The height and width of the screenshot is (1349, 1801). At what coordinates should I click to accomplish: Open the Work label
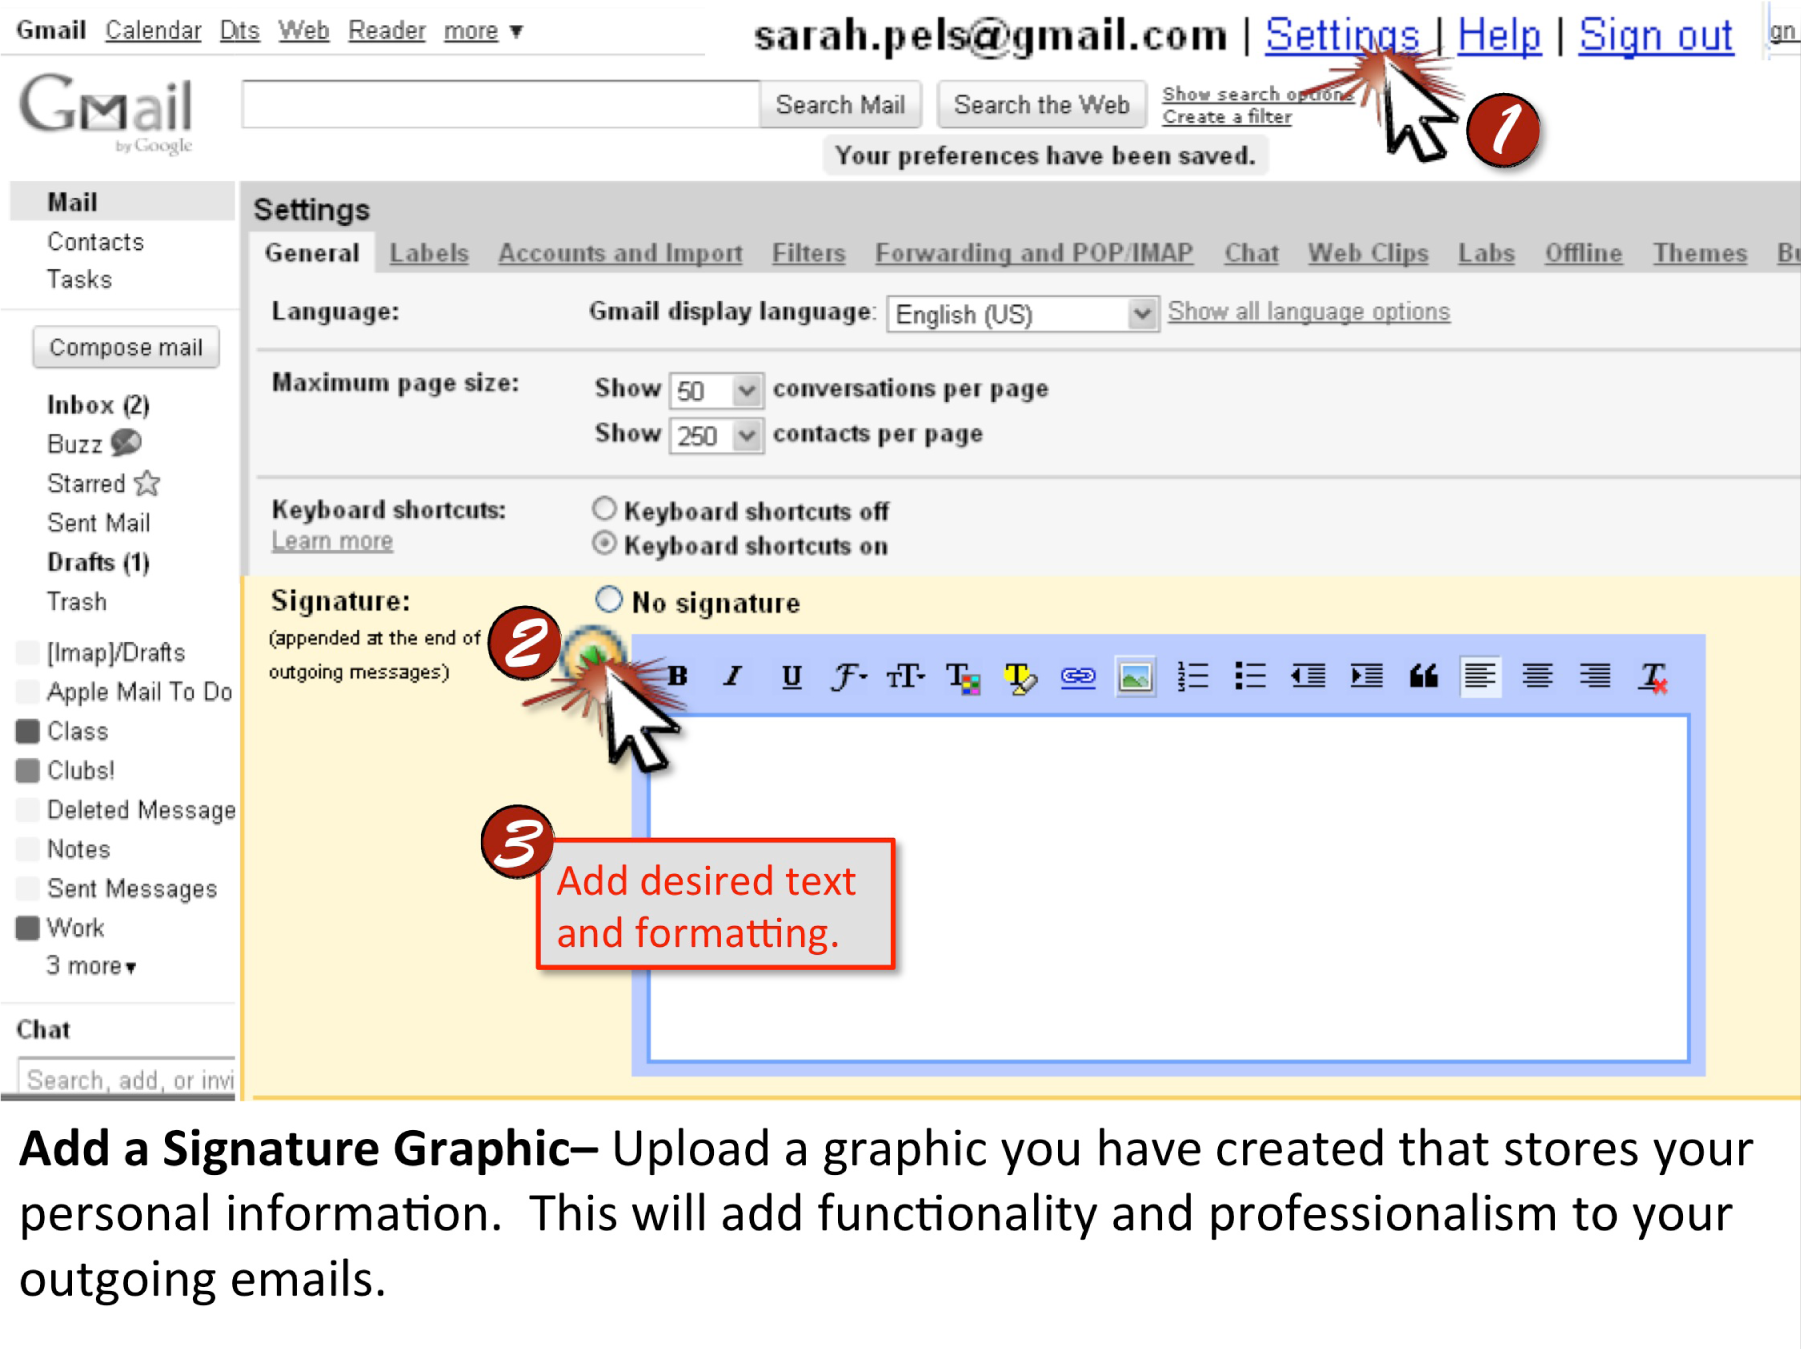pos(75,928)
